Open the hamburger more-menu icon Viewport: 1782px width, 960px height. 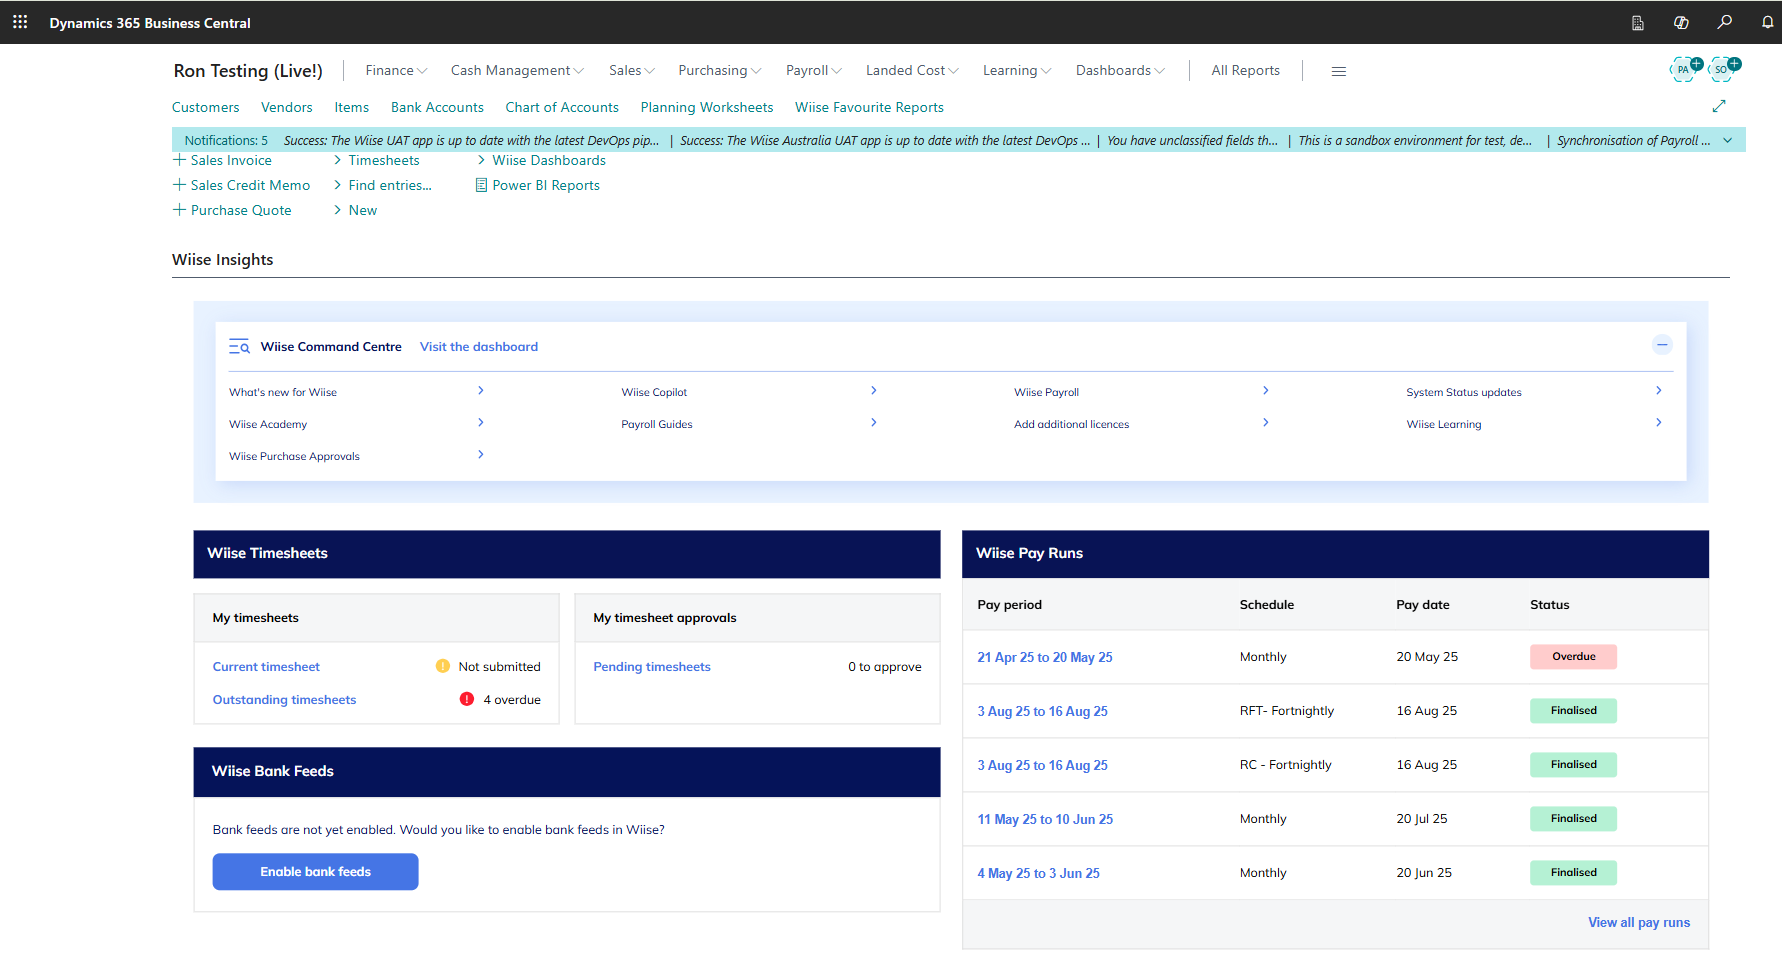tap(1339, 71)
